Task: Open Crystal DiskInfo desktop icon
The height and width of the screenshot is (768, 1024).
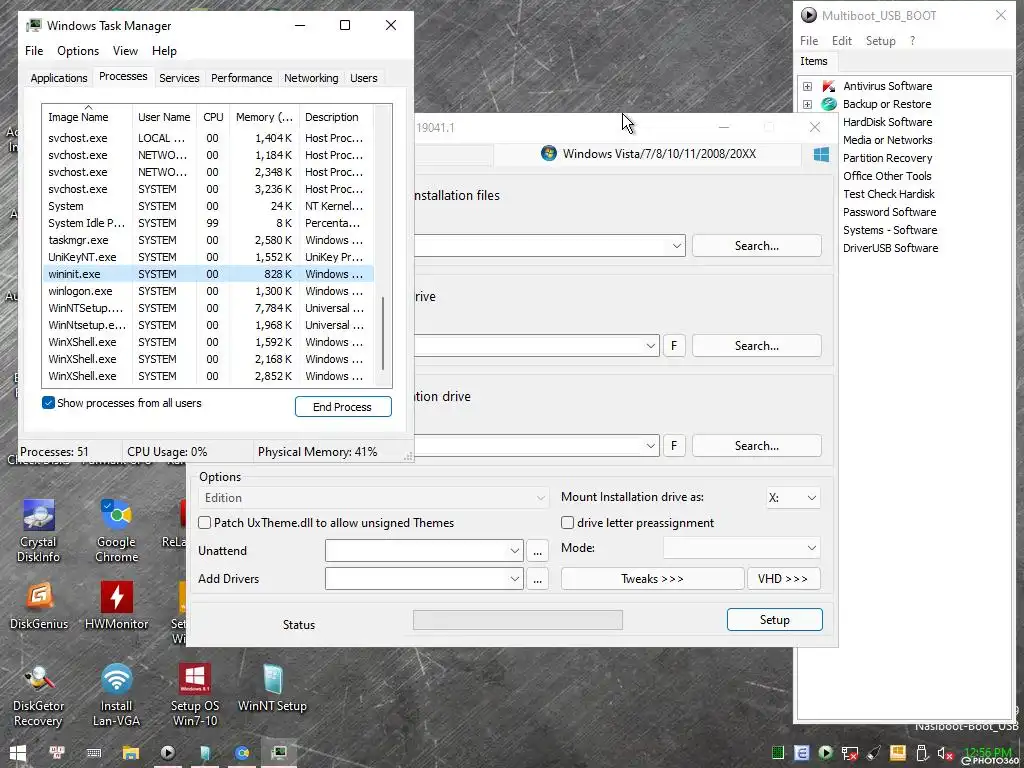Action: click(x=39, y=530)
